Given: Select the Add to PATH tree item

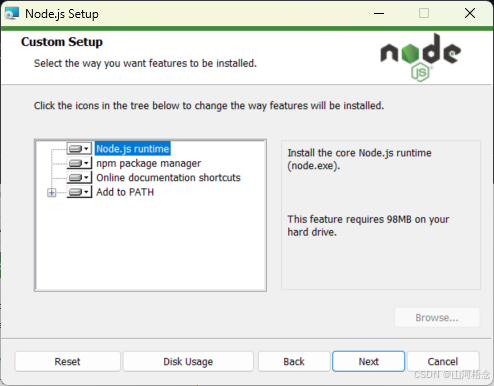Looking at the screenshot, I should (x=125, y=192).
